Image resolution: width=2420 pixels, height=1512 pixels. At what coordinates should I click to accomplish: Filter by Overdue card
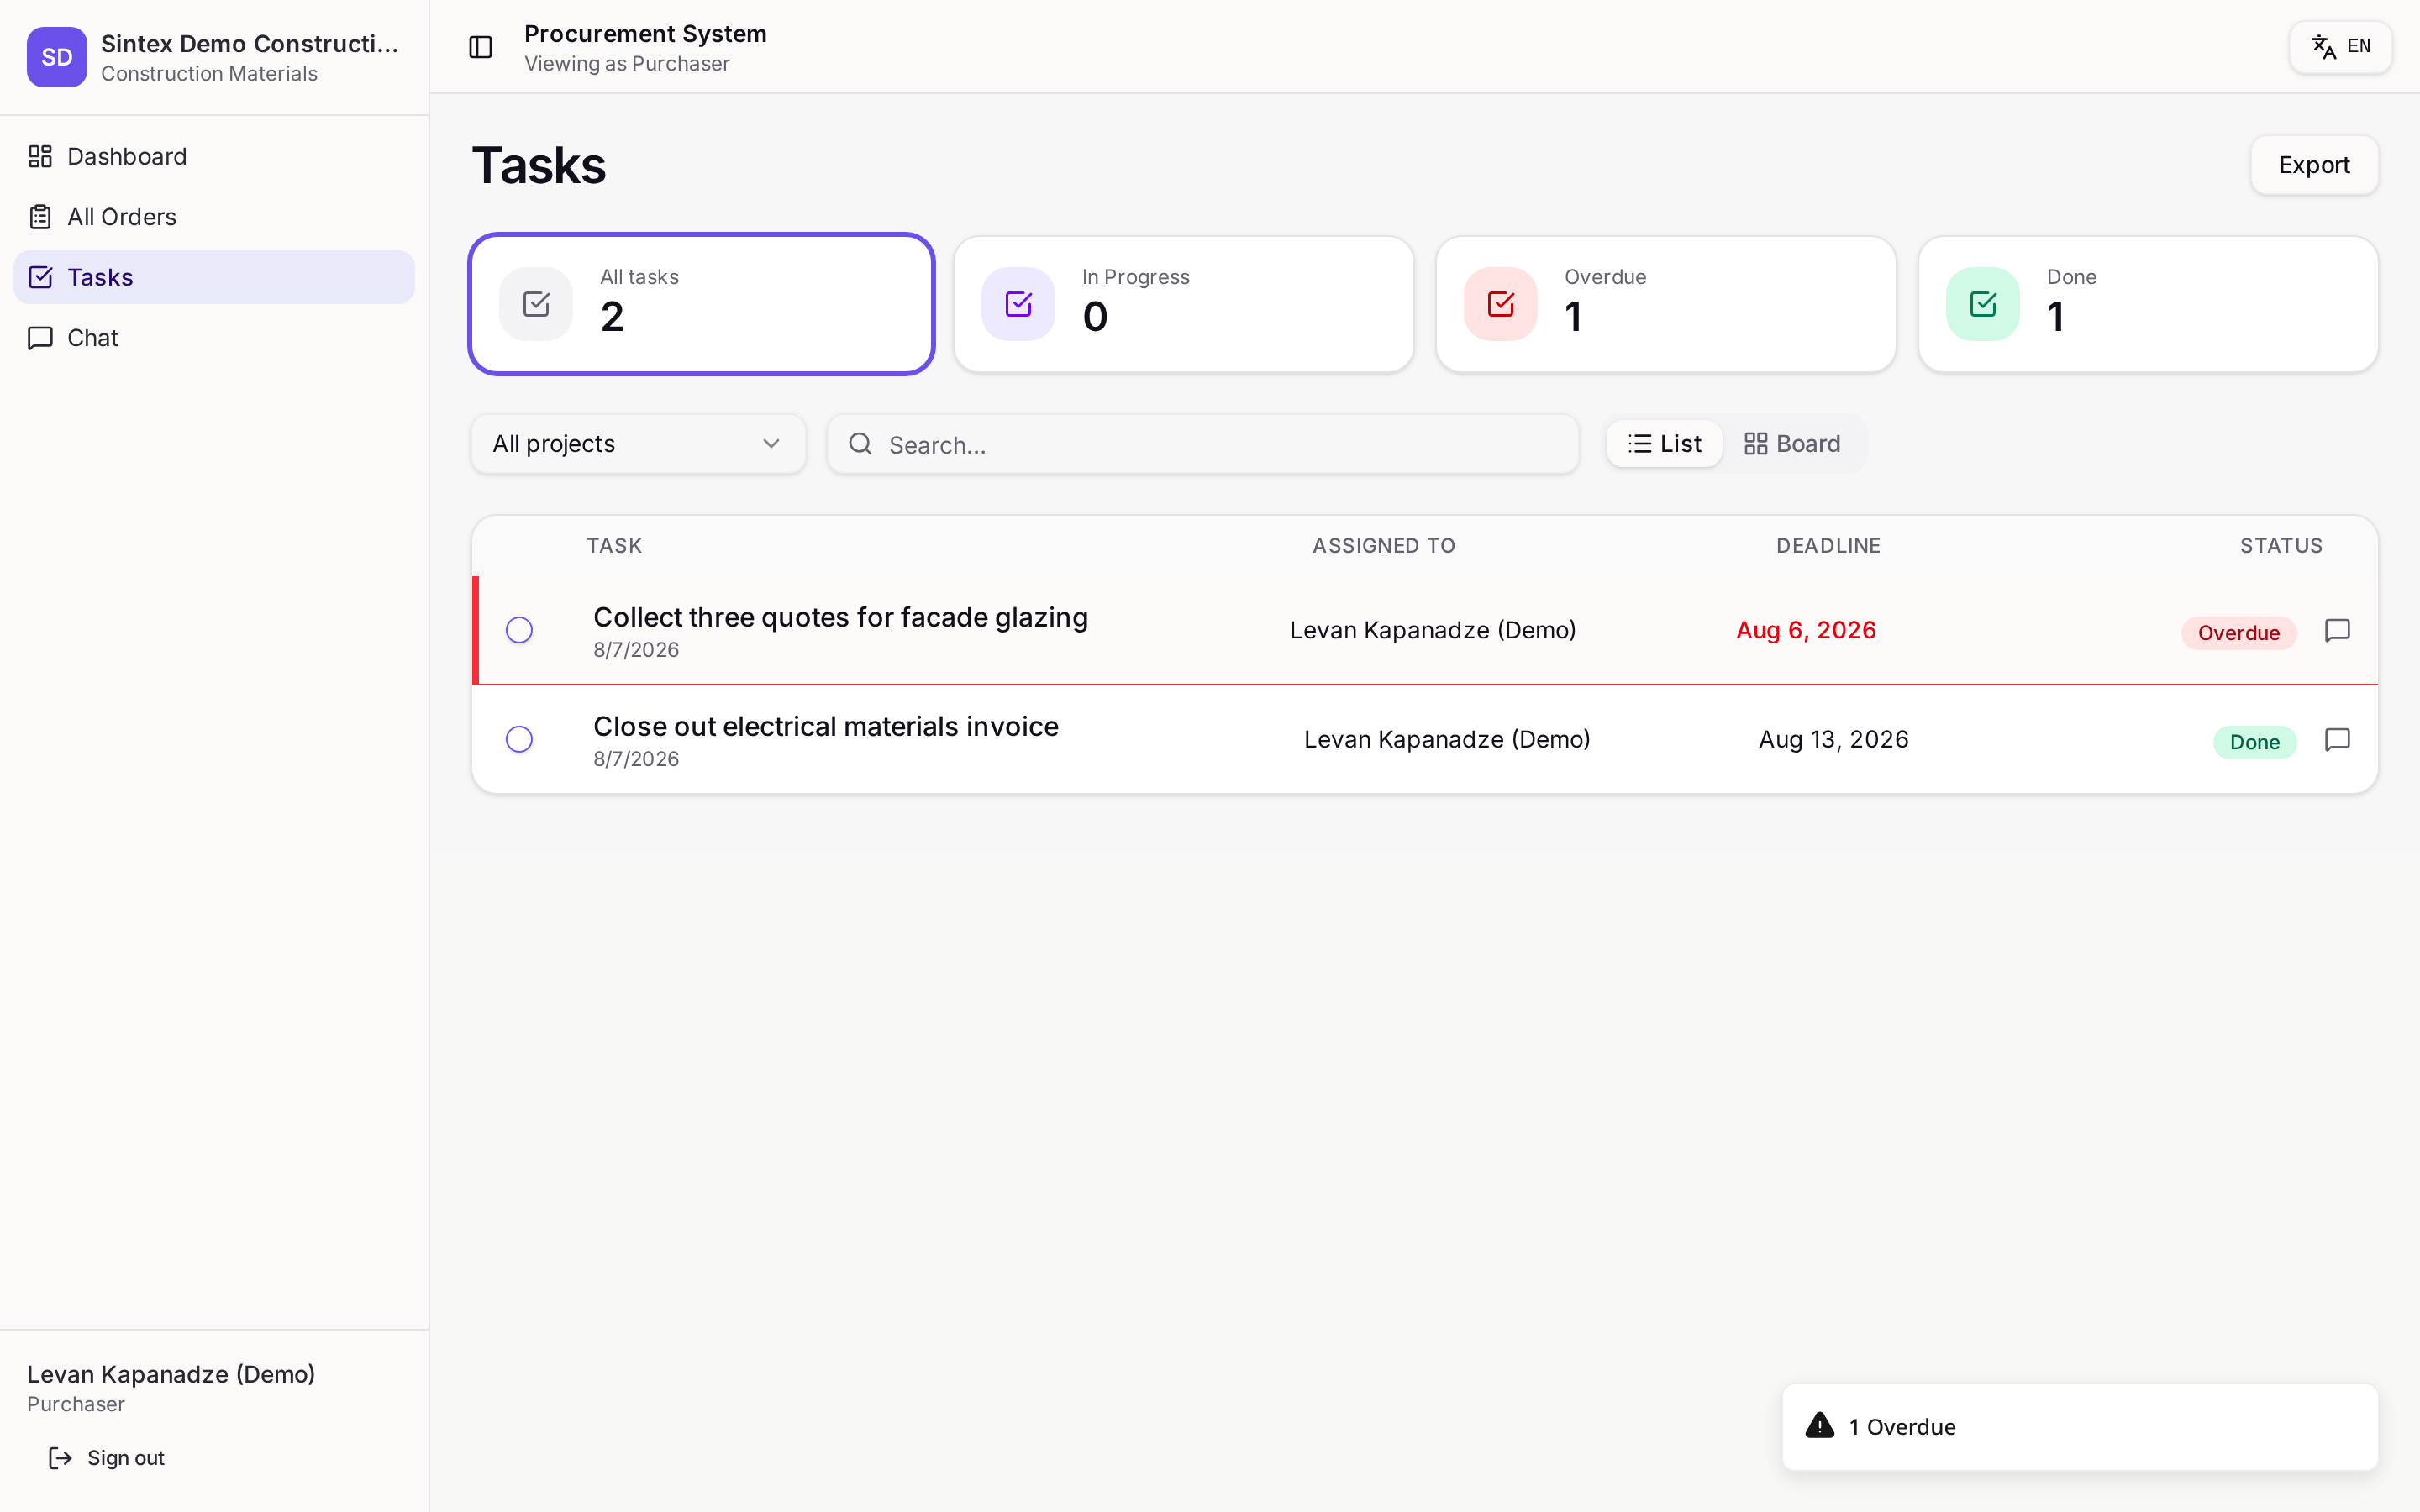1666,304
